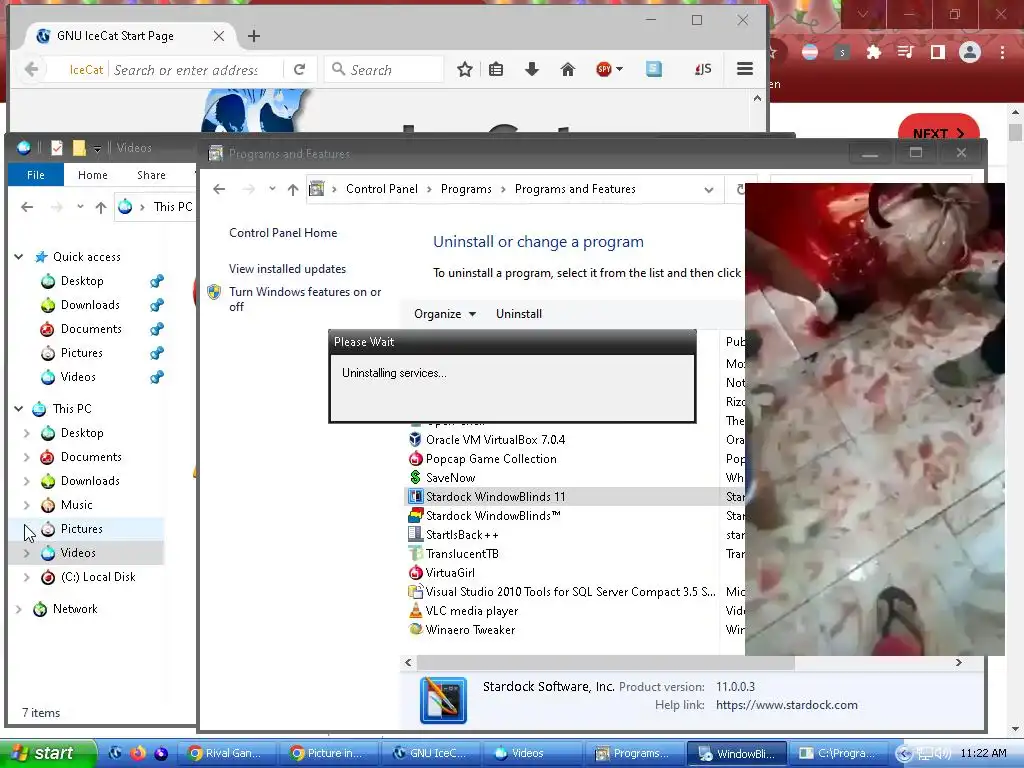Go to IceCat home page icon
Screen dimensions: 1024x768
click(568, 69)
